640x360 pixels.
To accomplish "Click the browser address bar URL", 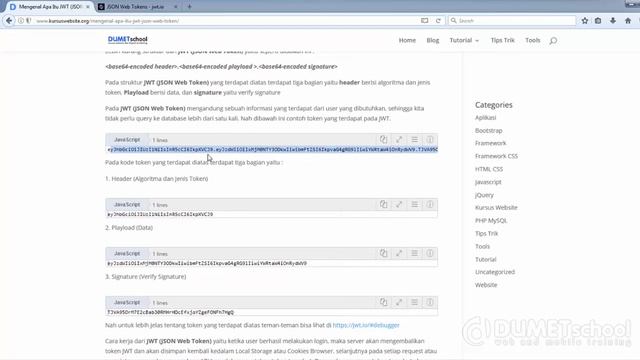I will pos(107,21).
